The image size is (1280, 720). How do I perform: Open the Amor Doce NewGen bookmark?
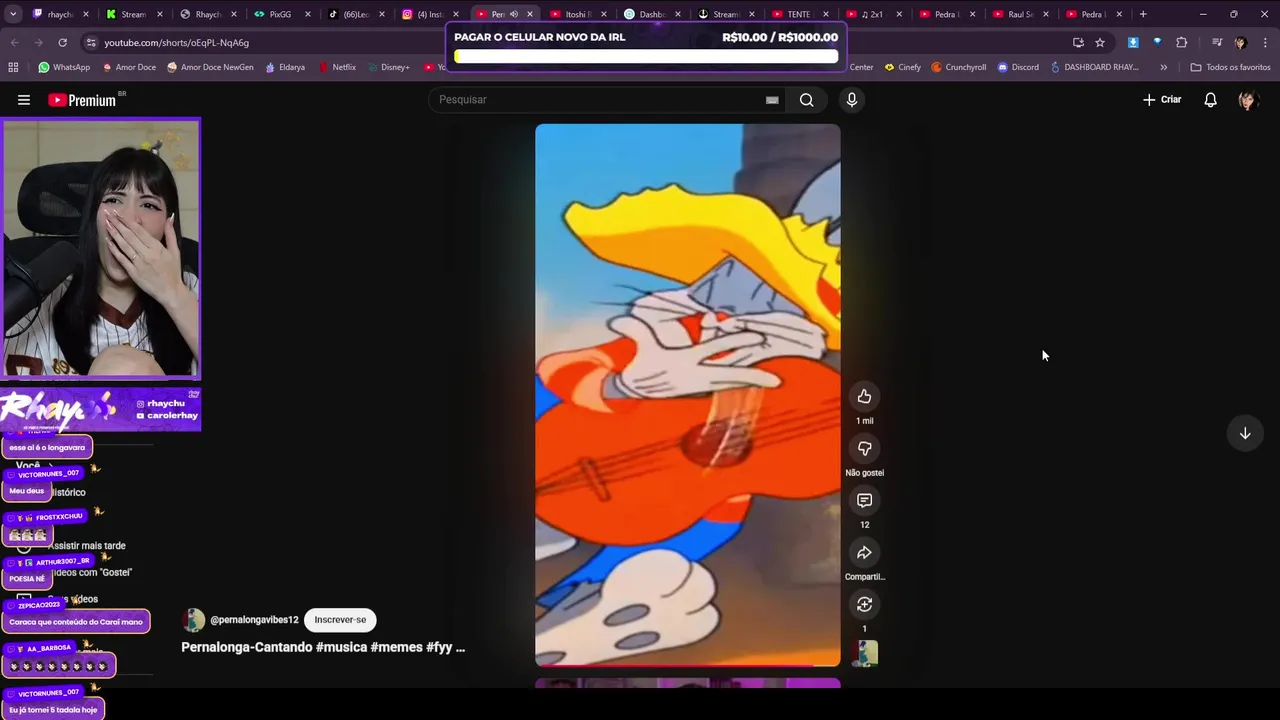pyautogui.click(x=210, y=67)
